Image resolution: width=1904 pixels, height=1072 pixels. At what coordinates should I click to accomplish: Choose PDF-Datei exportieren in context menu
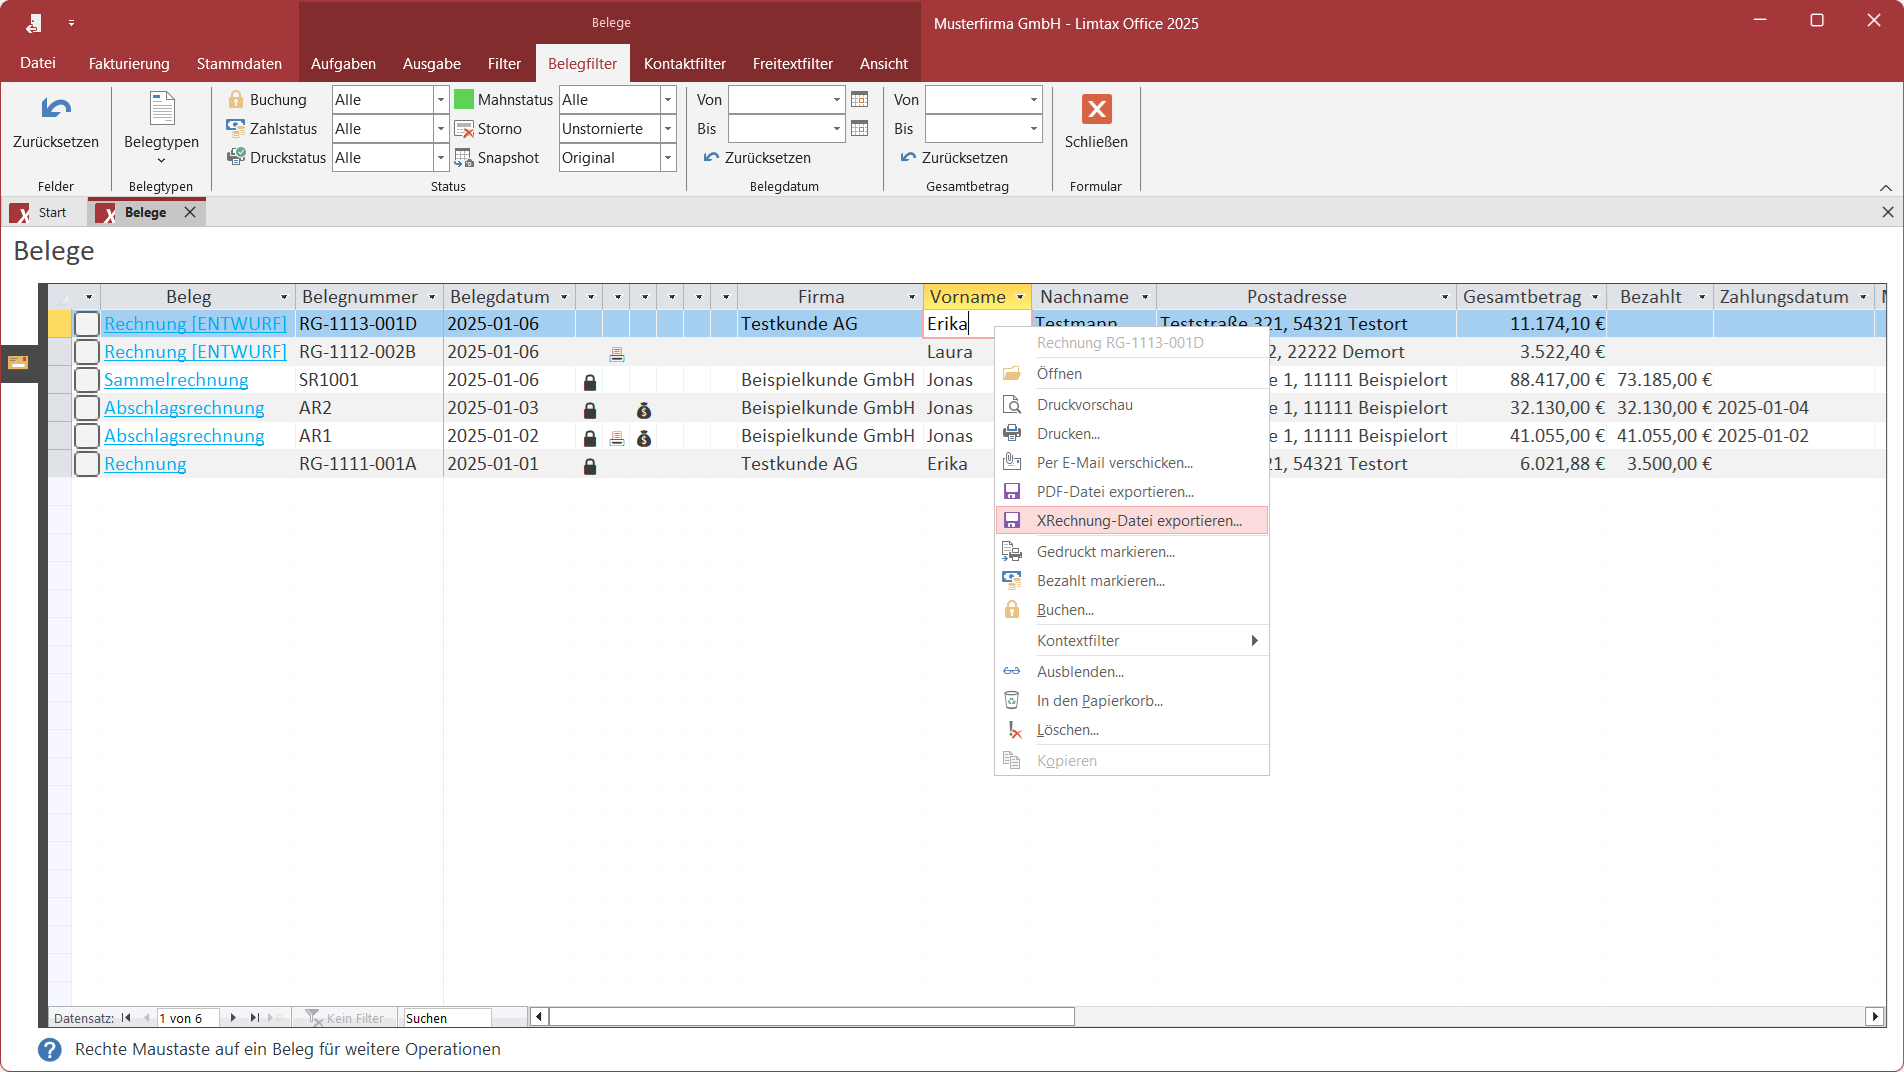pyautogui.click(x=1132, y=492)
